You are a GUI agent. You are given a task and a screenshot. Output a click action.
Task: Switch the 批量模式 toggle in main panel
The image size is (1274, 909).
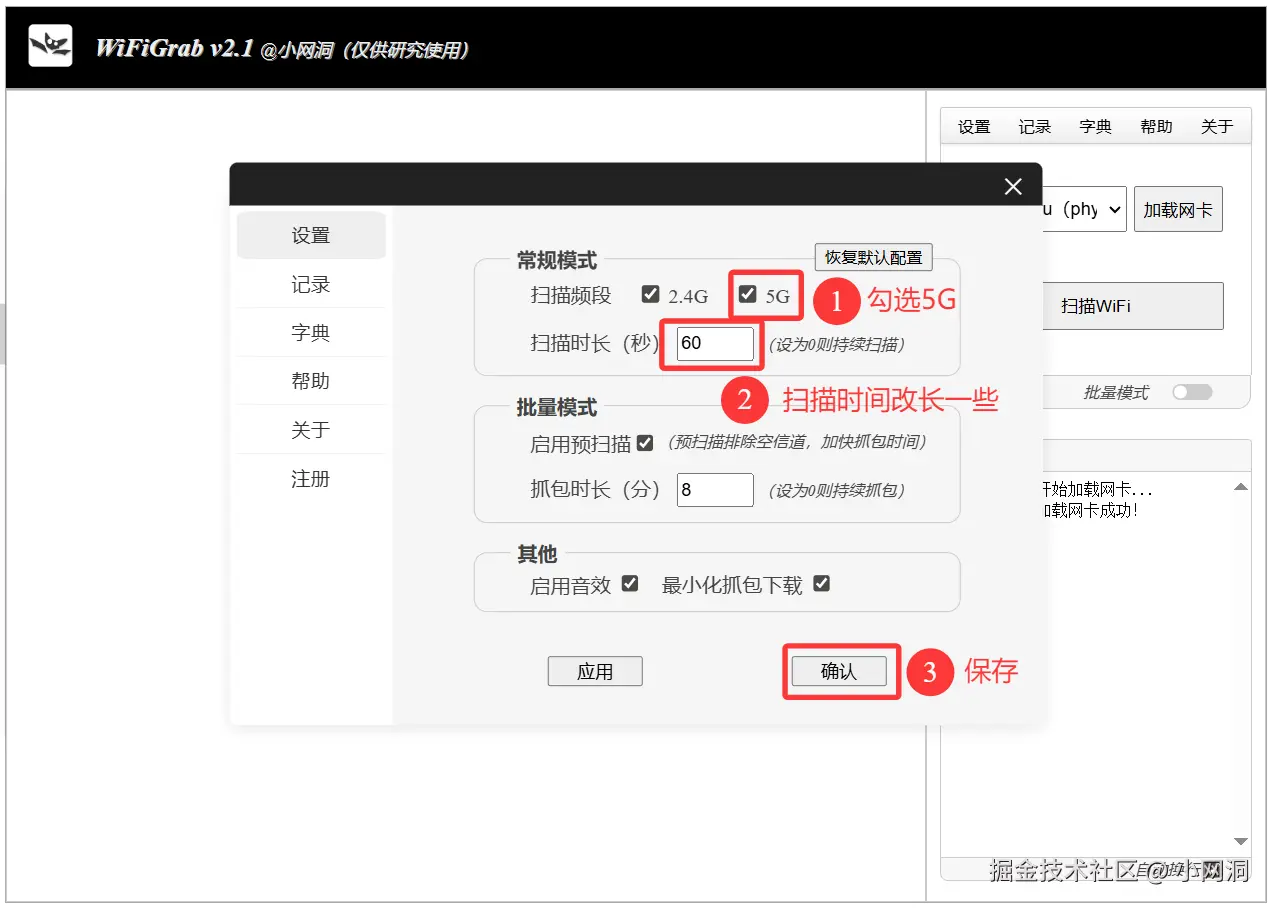click(x=1192, y=392)
